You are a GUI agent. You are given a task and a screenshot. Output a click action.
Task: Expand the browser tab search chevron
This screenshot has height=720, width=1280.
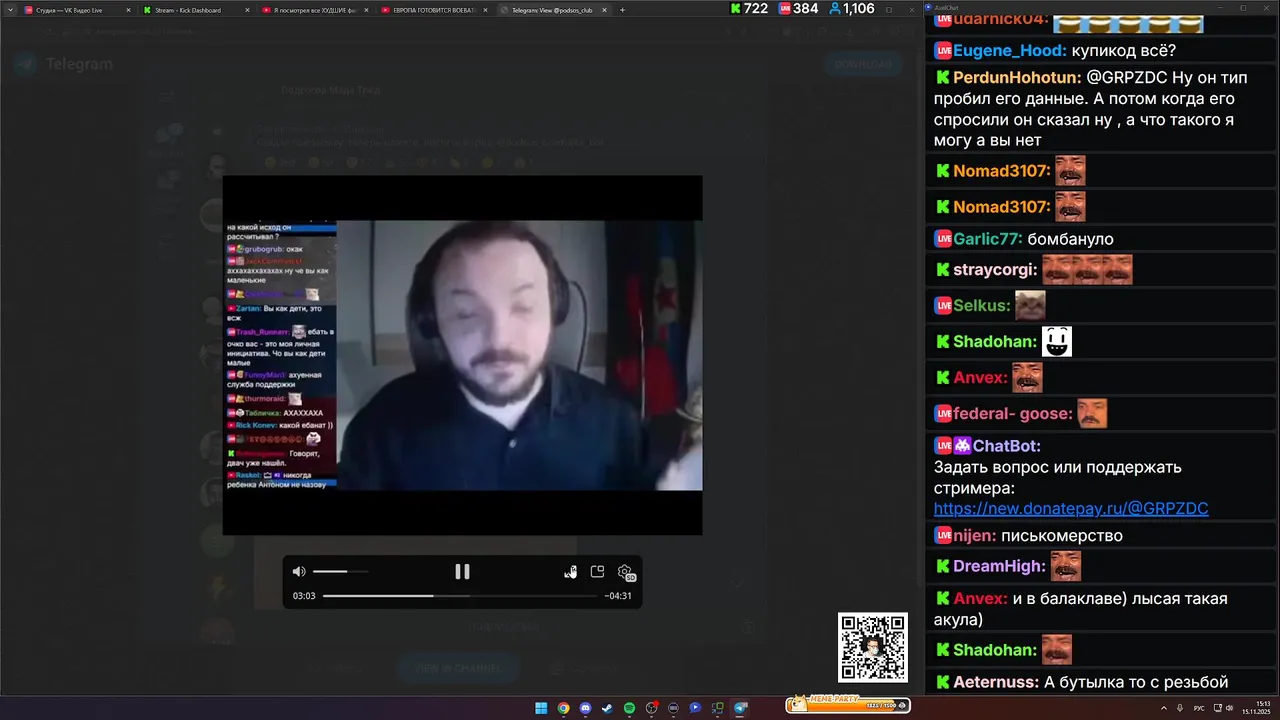coord(9,10)
